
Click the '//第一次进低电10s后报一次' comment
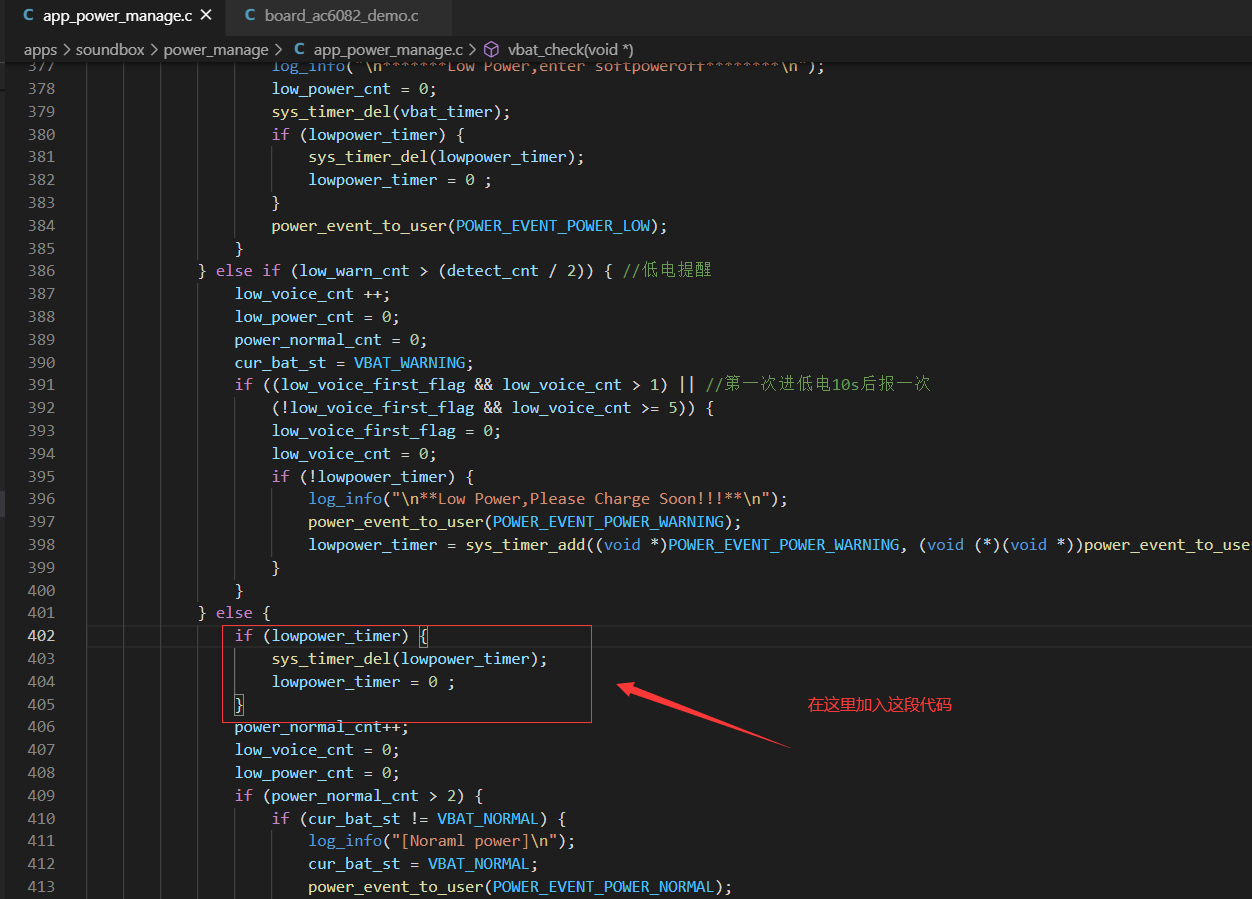818,385
